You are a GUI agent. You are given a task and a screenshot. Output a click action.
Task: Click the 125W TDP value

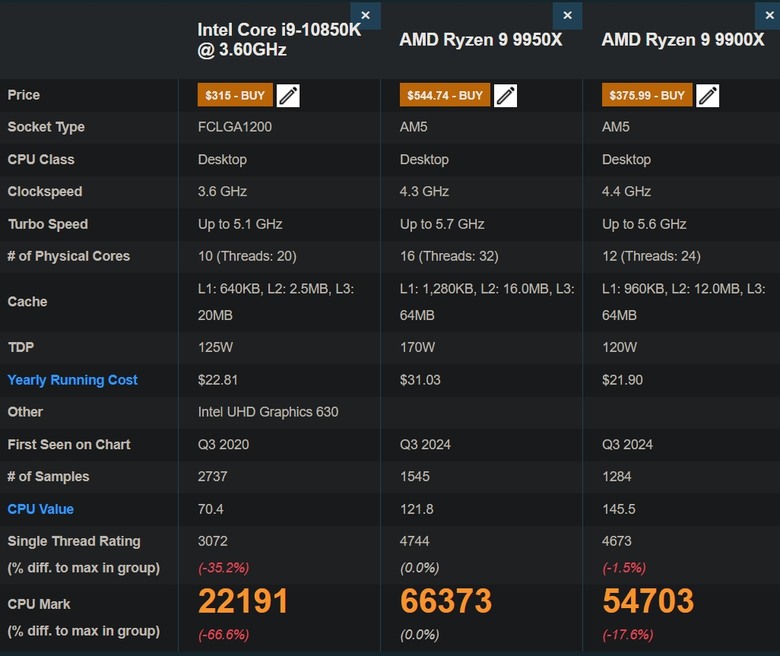click(215, 347)
